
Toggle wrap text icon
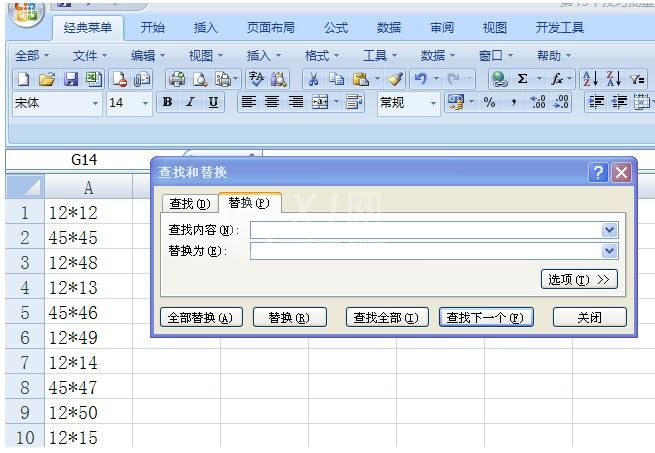[354, 102]
